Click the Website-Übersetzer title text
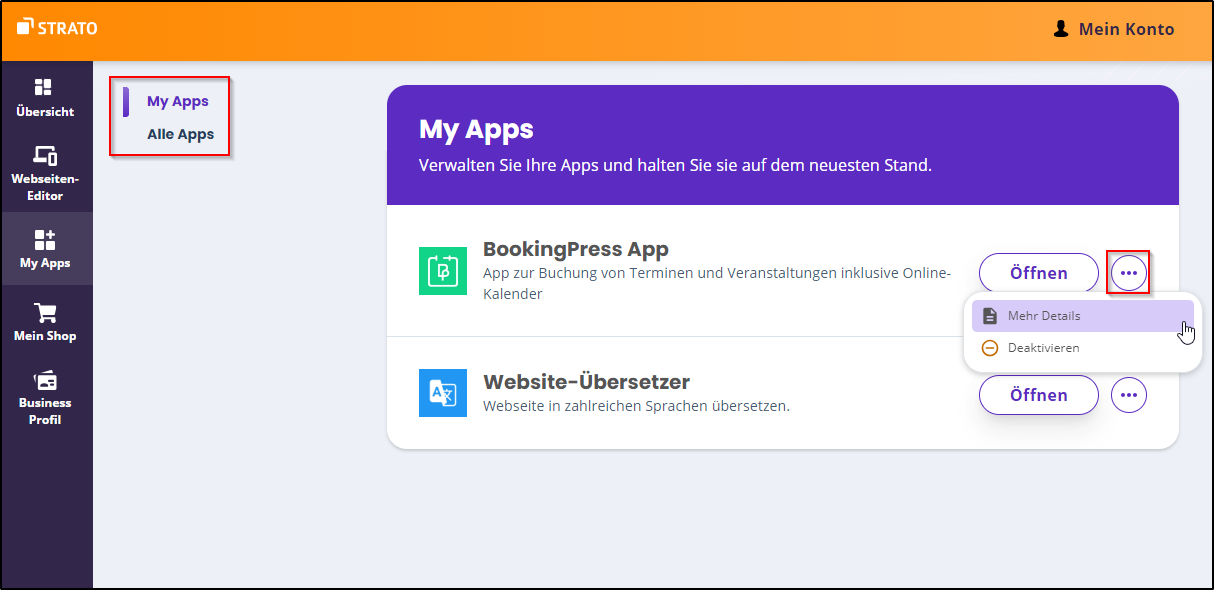Image resolution: width=1214 pixels, height=590 pixels. pyautogui.click(x=586, y=382)
